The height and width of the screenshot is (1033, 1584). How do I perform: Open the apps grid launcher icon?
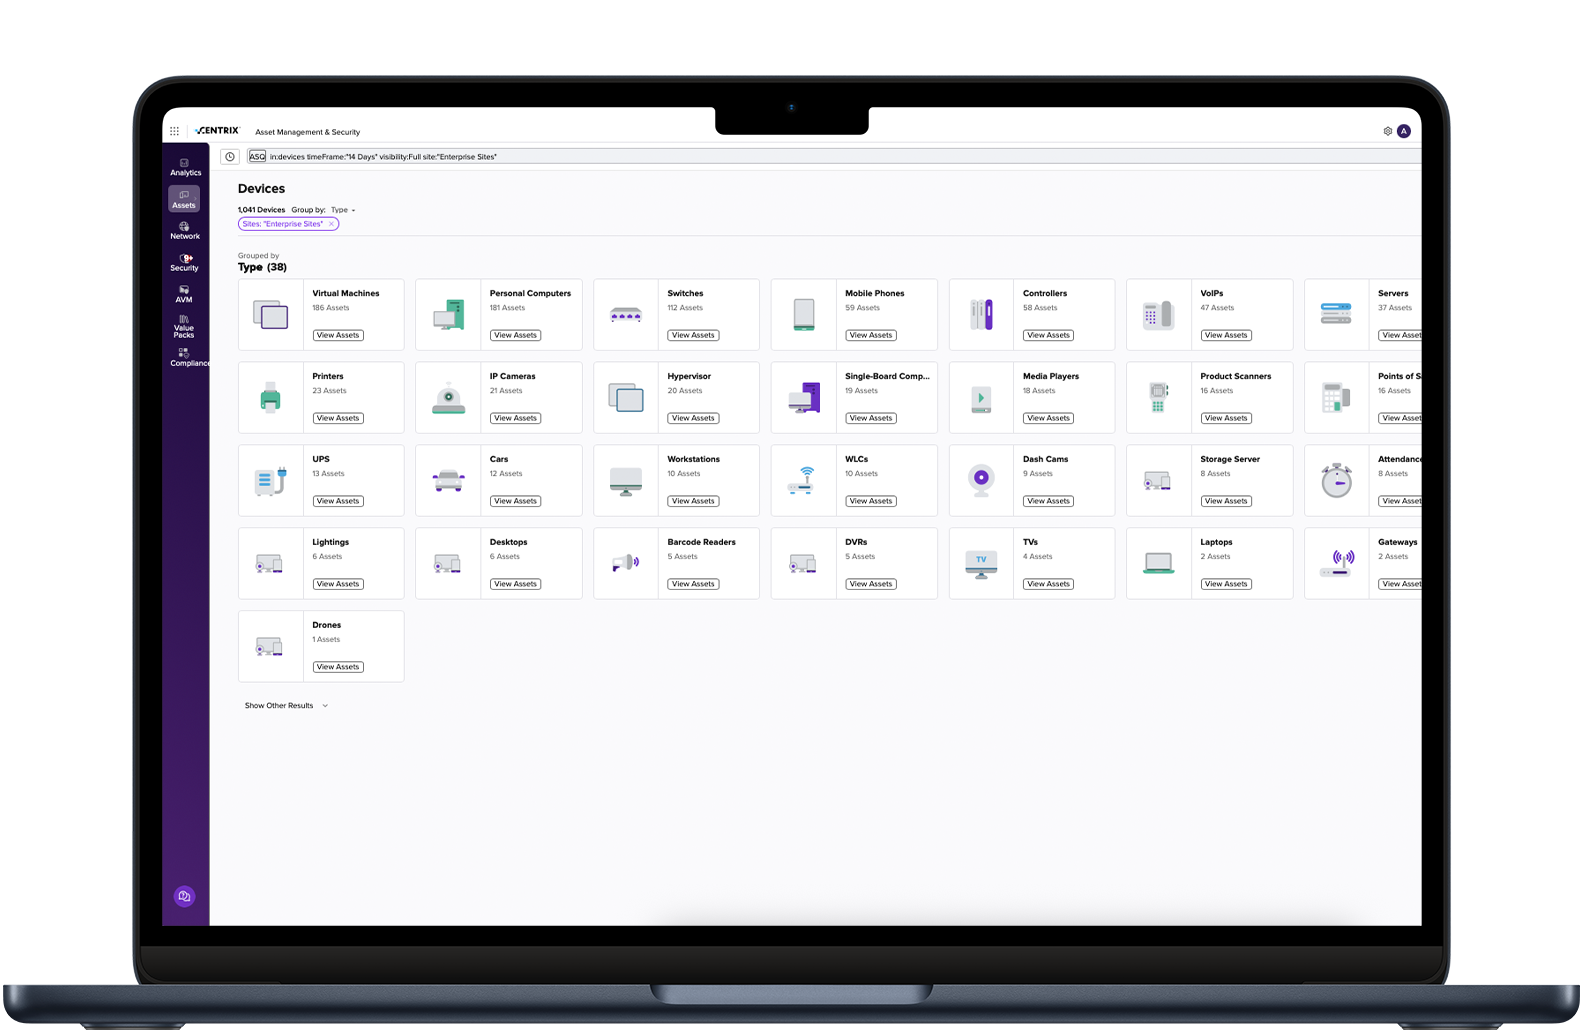(174, 131)
